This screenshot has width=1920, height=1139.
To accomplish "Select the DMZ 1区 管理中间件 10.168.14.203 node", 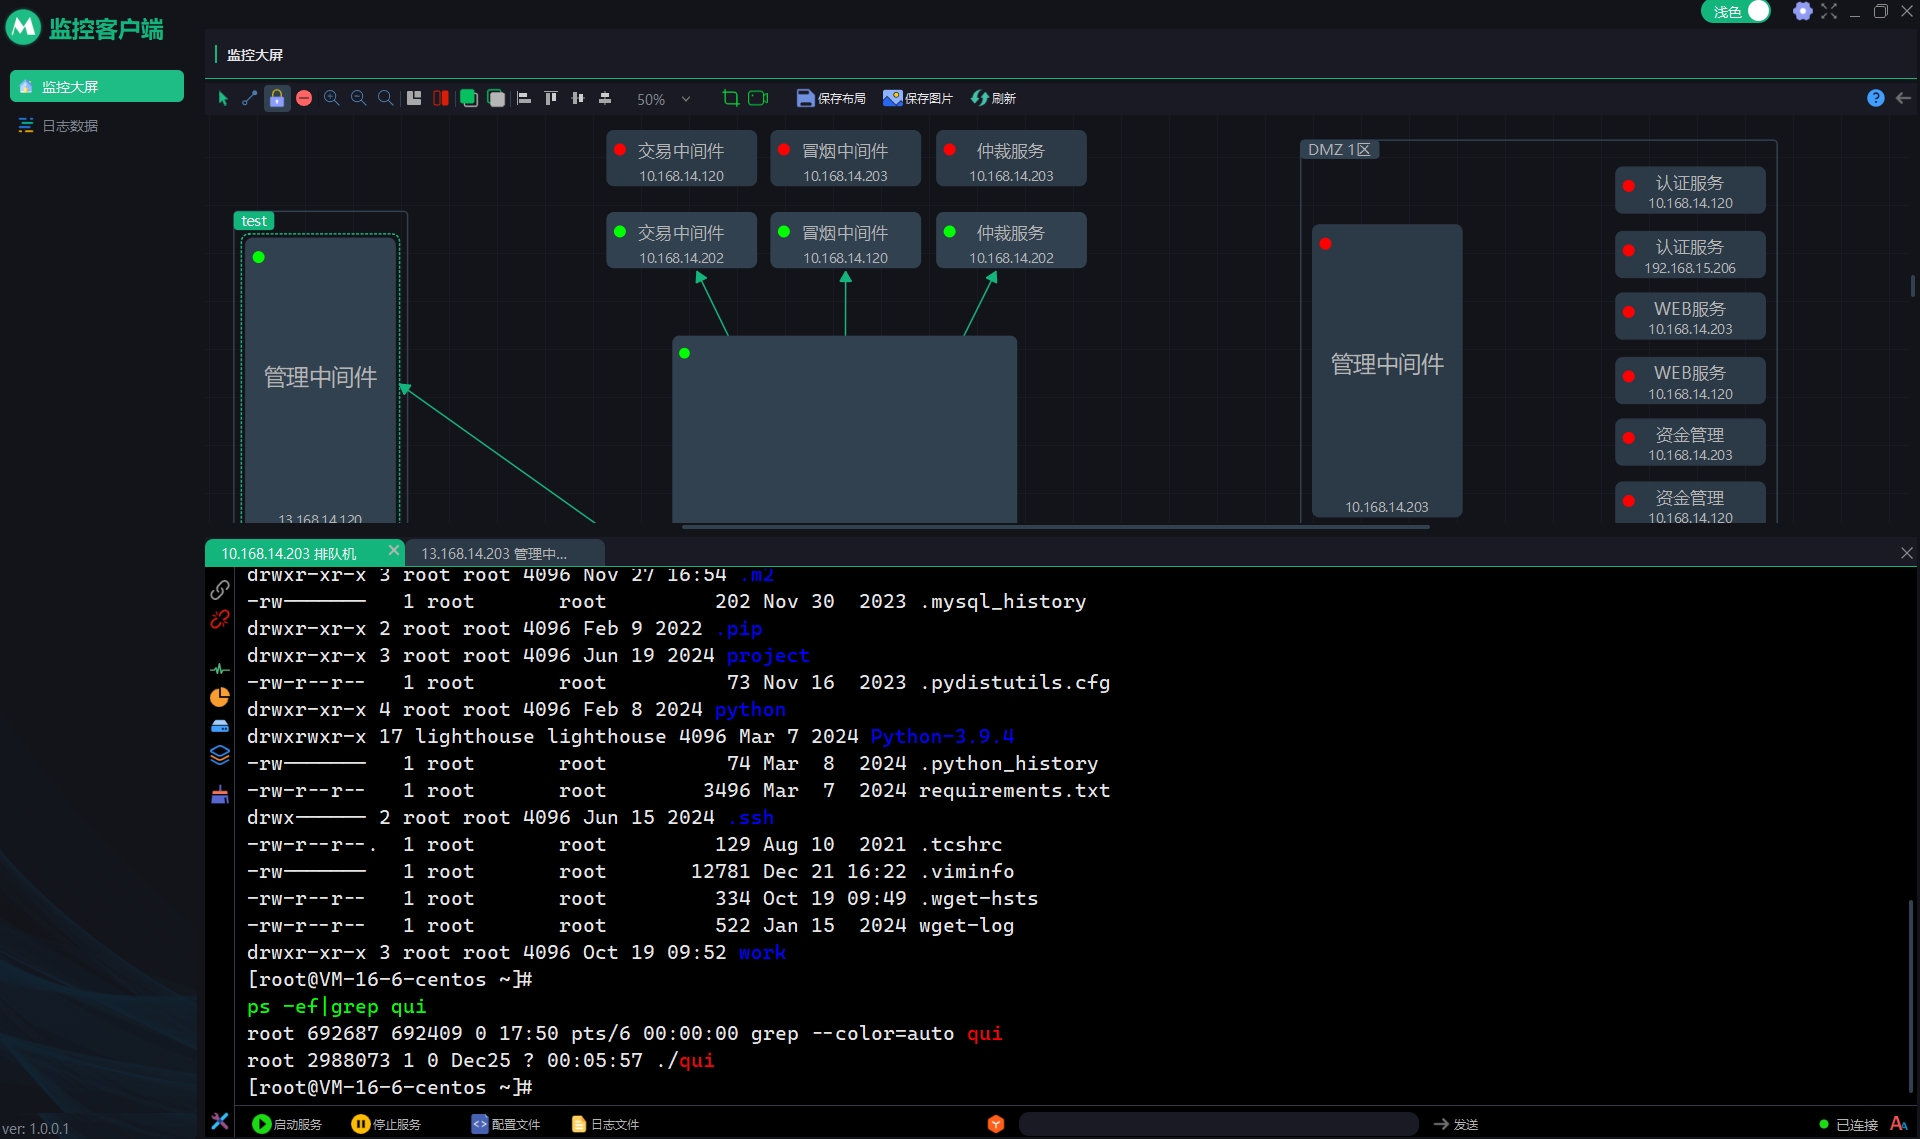I will (1387, 370).
